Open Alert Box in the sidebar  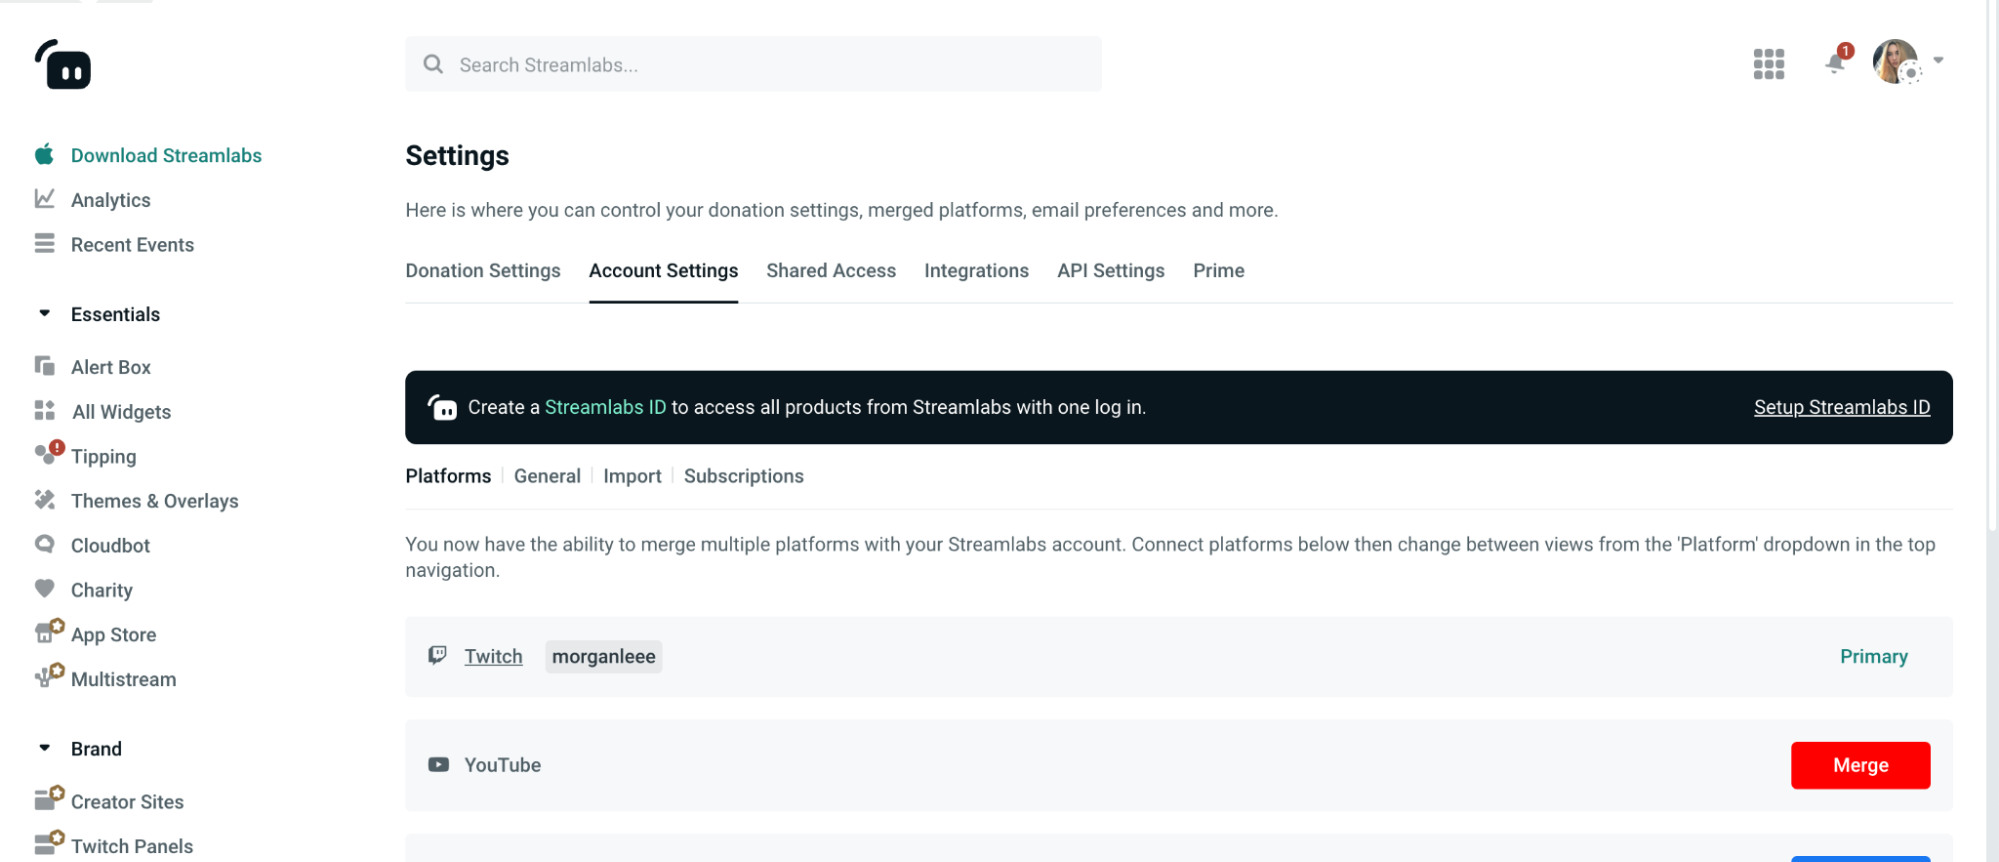pos(110,367)
